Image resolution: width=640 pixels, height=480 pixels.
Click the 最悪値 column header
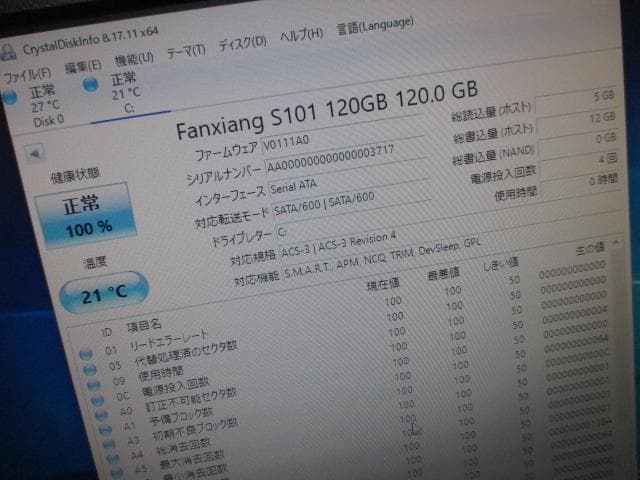point(443,274)
